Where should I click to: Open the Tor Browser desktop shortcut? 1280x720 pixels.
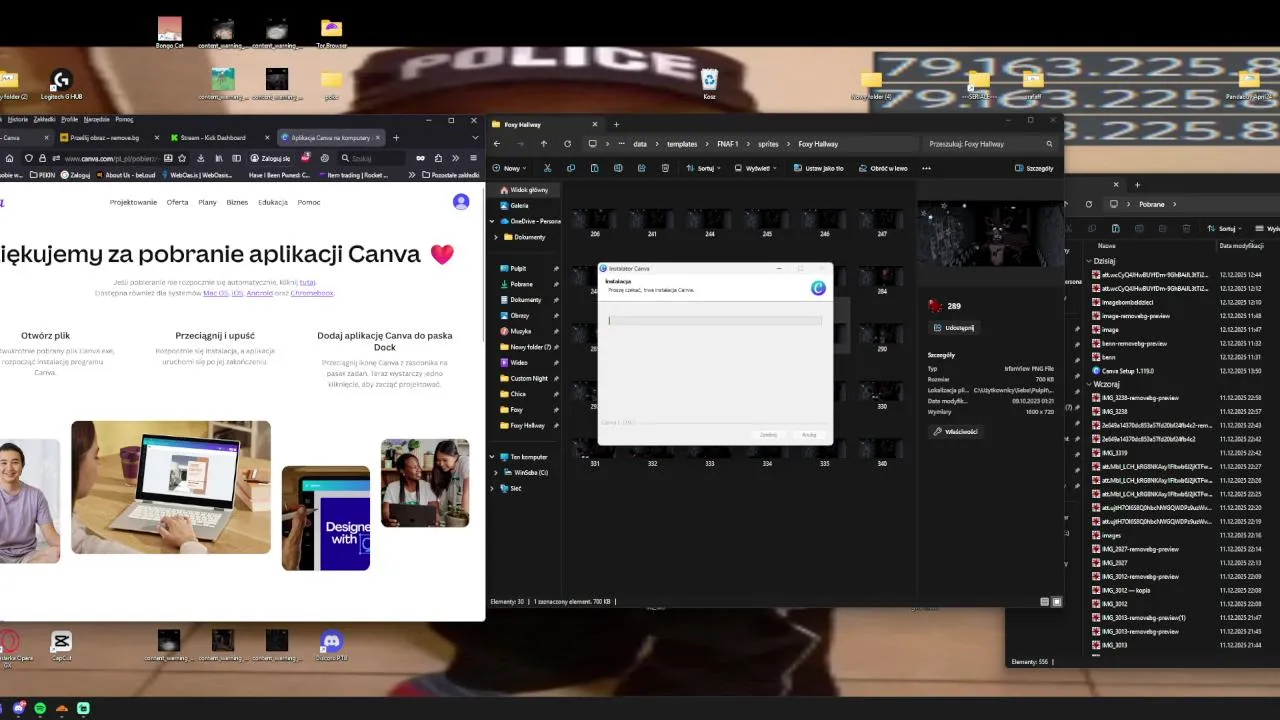331,33
